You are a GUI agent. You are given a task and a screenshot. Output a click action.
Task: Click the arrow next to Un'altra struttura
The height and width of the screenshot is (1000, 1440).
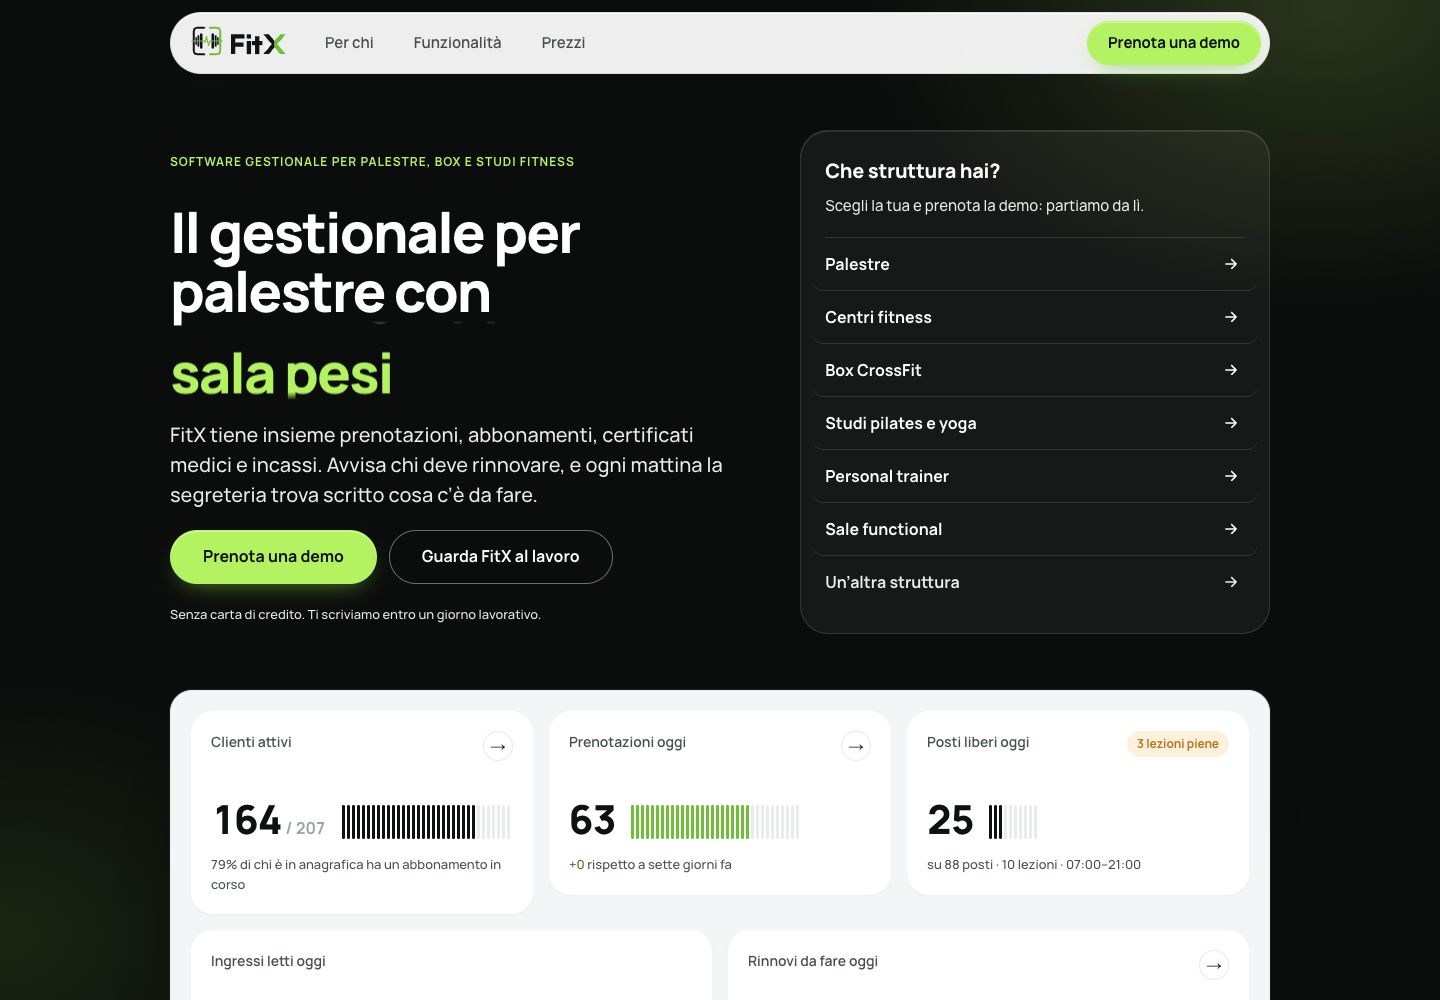coord(1231,582)
